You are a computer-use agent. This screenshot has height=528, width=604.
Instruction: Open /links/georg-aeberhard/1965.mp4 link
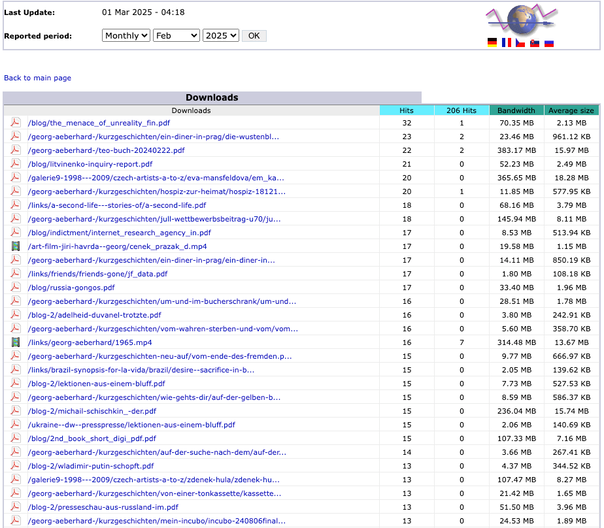point(90,342)
